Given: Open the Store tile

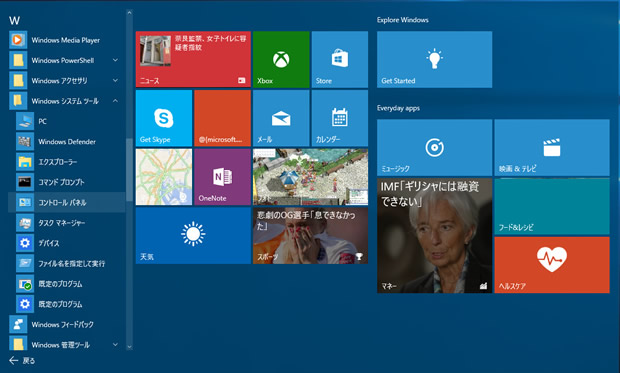Looking at the screenshot, I should pos(340,59).
